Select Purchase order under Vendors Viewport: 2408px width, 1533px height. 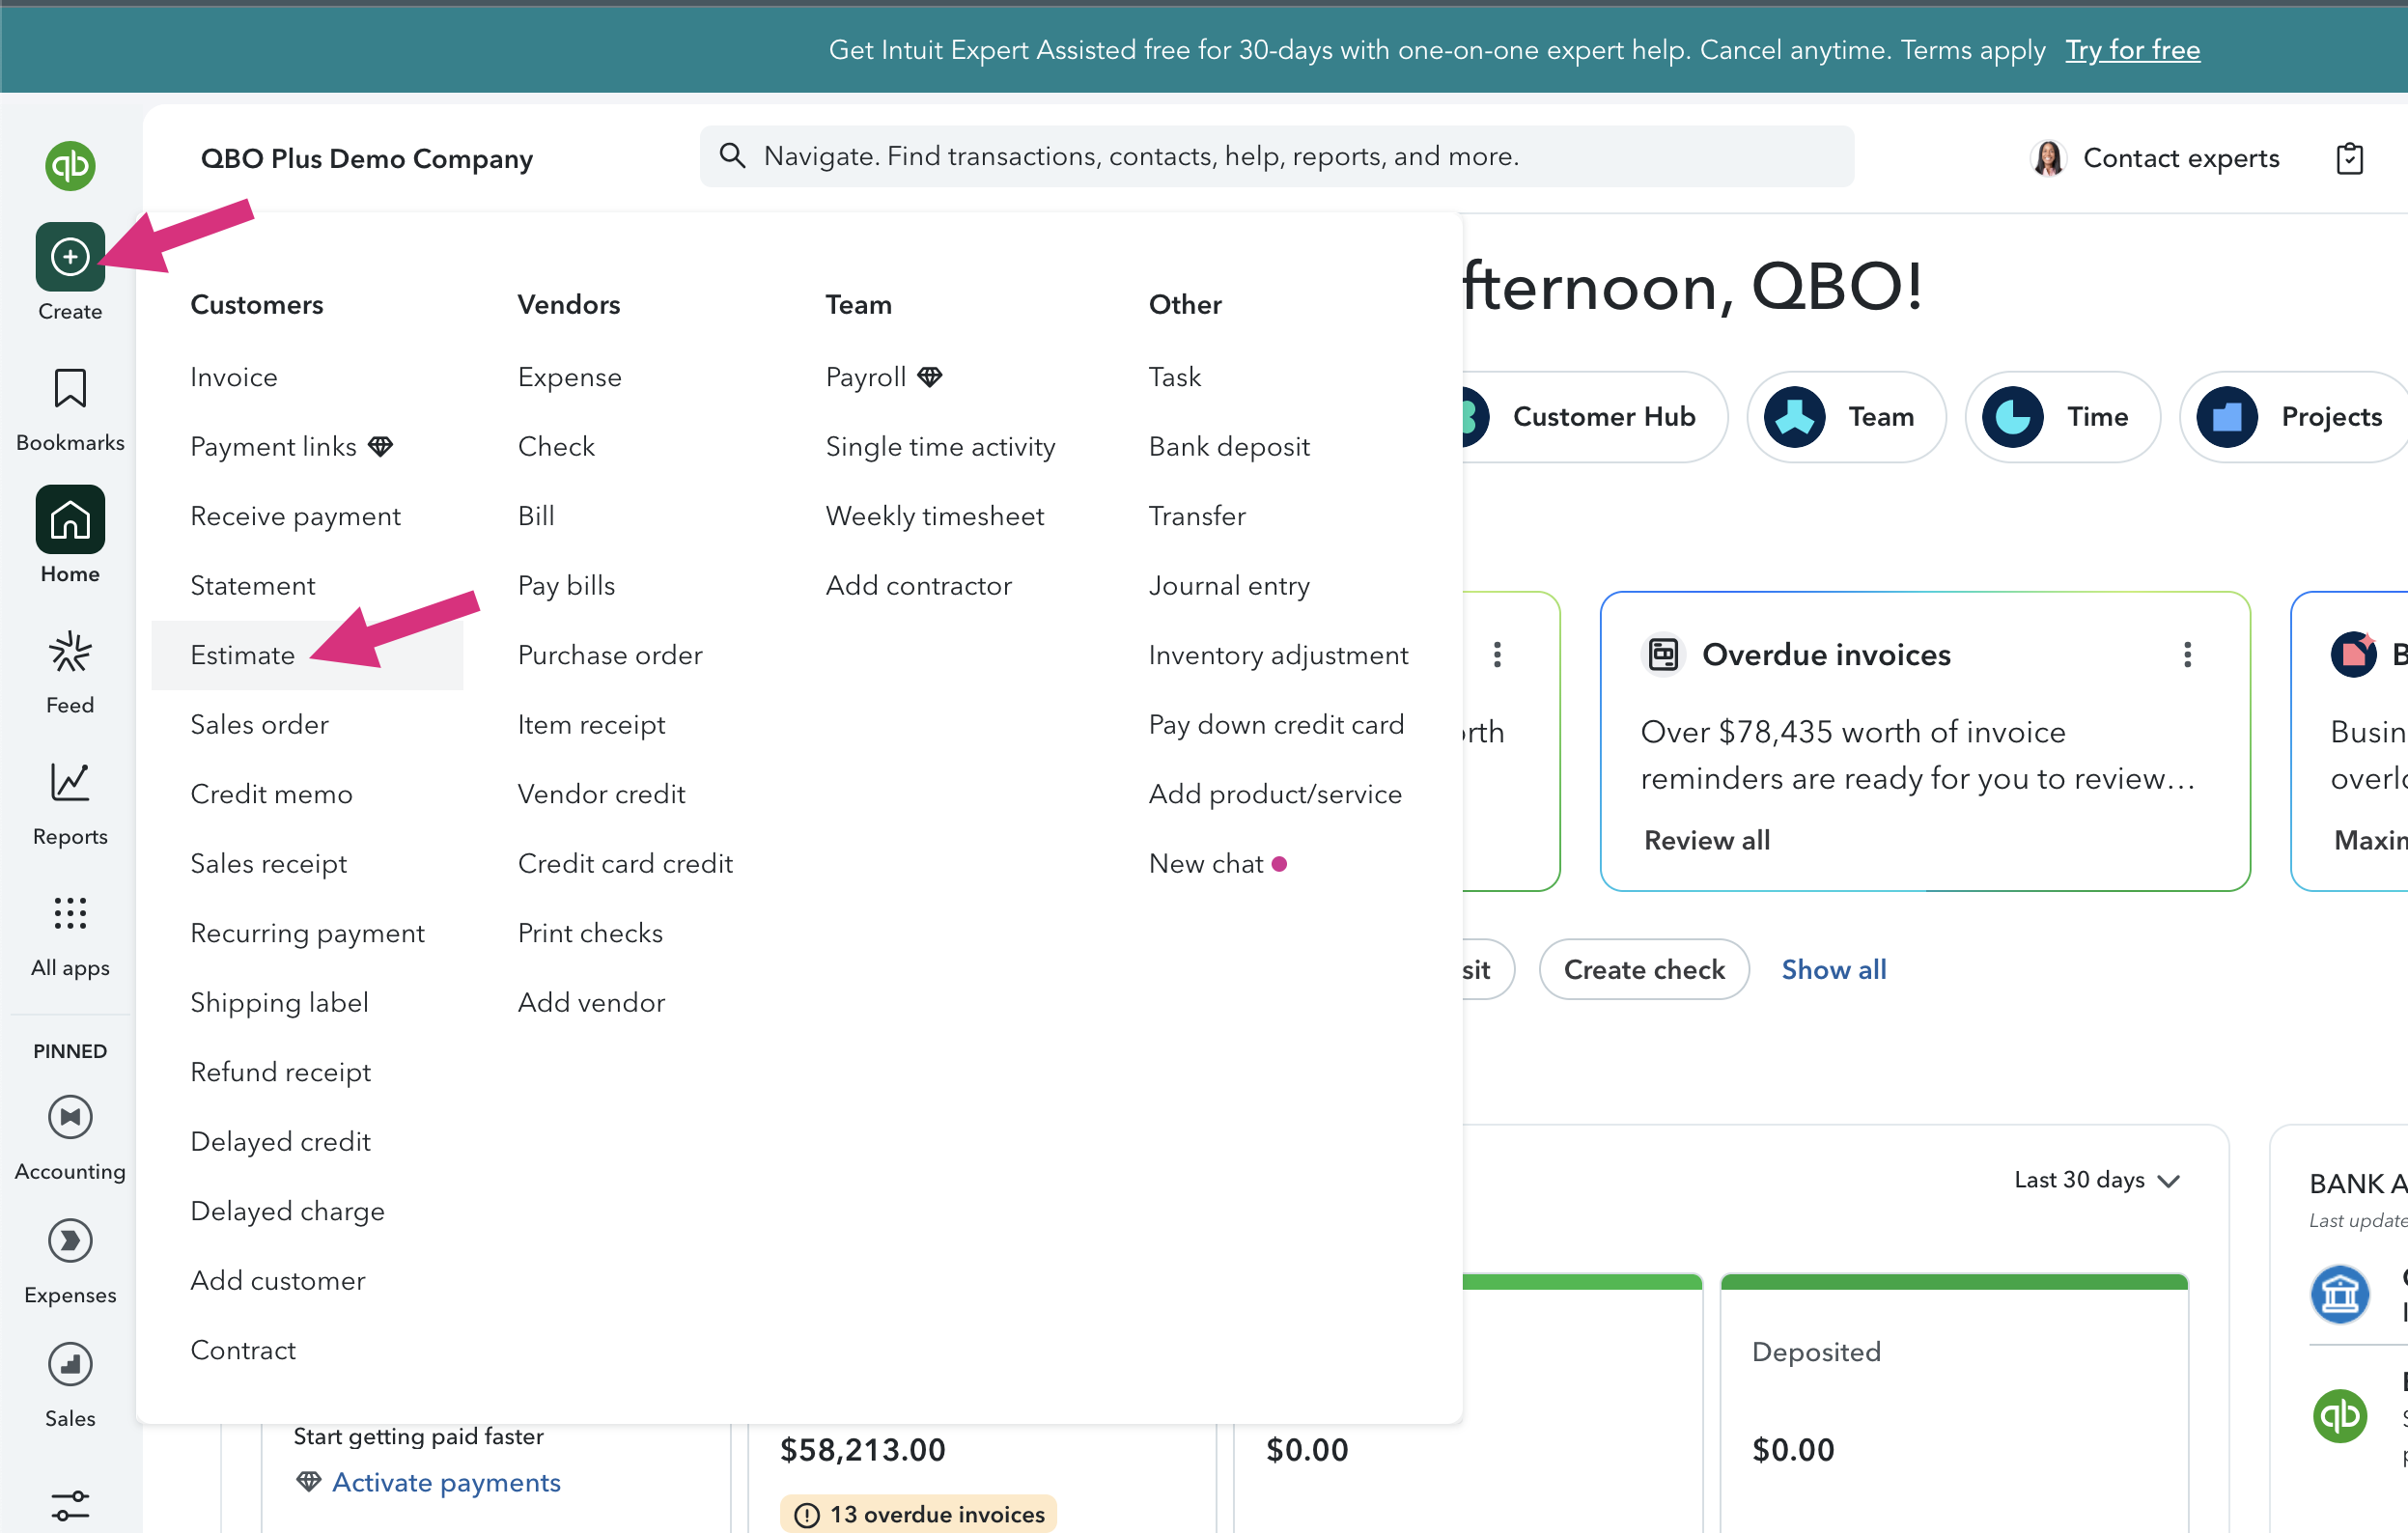610,655
